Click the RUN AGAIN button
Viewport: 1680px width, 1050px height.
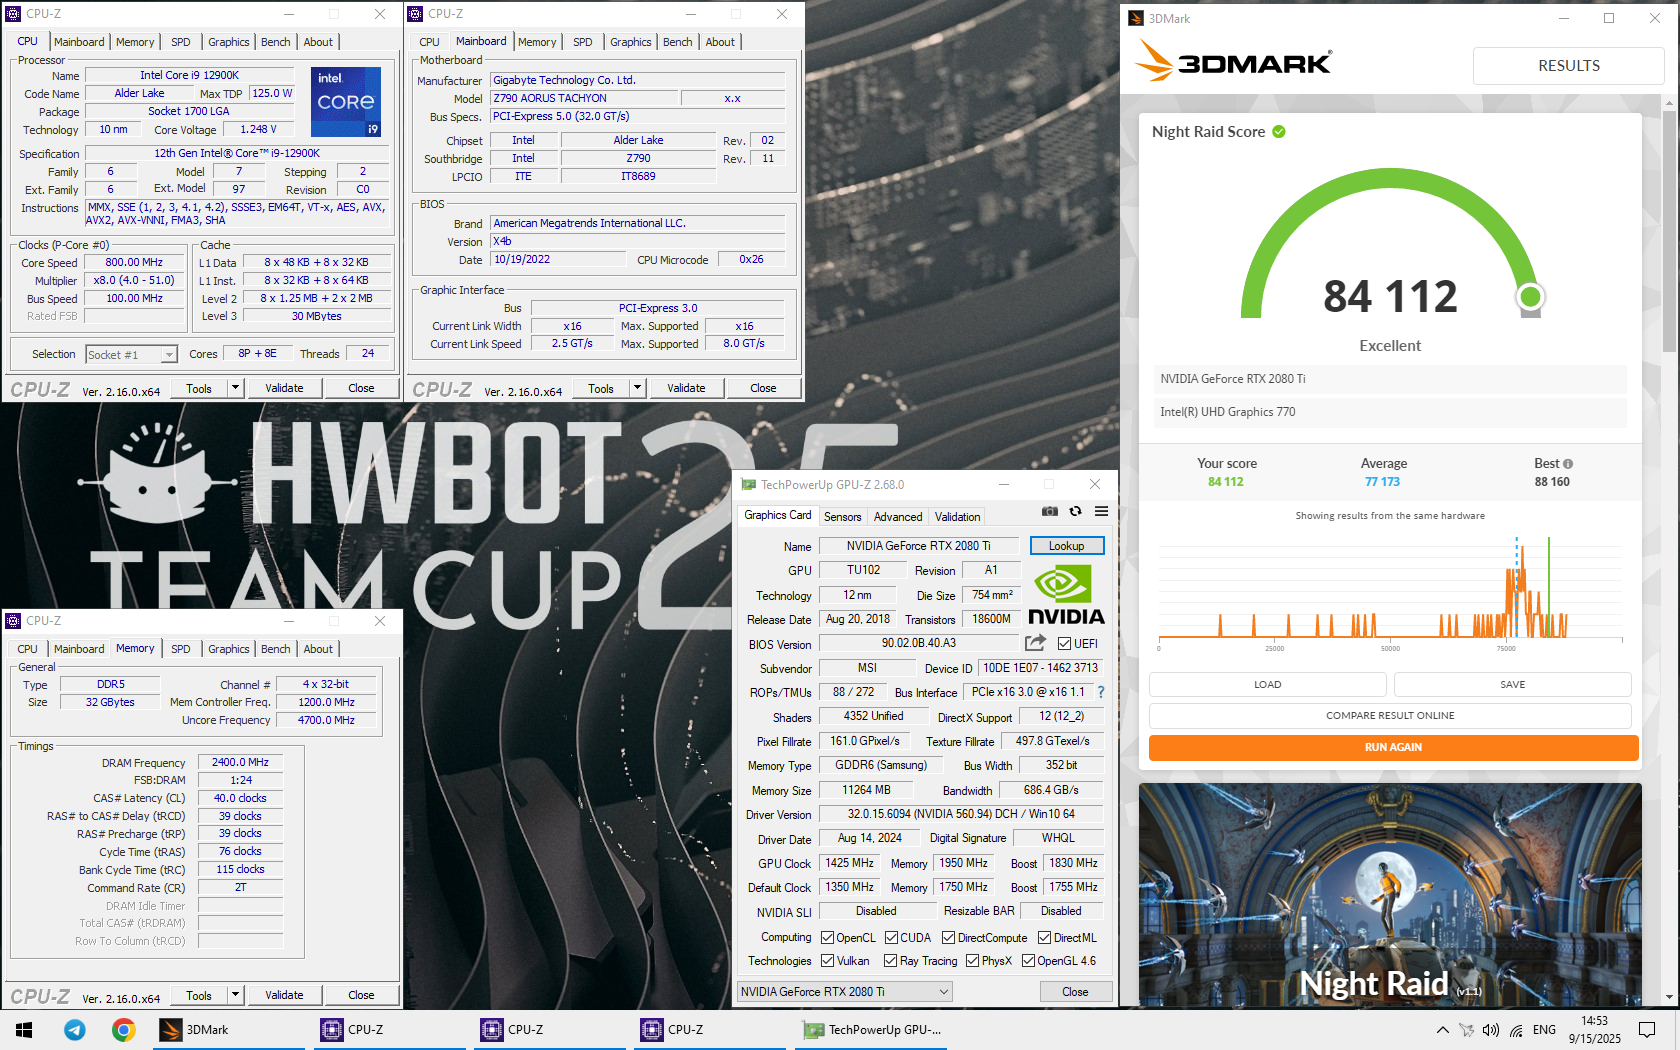coord(1393,748)
